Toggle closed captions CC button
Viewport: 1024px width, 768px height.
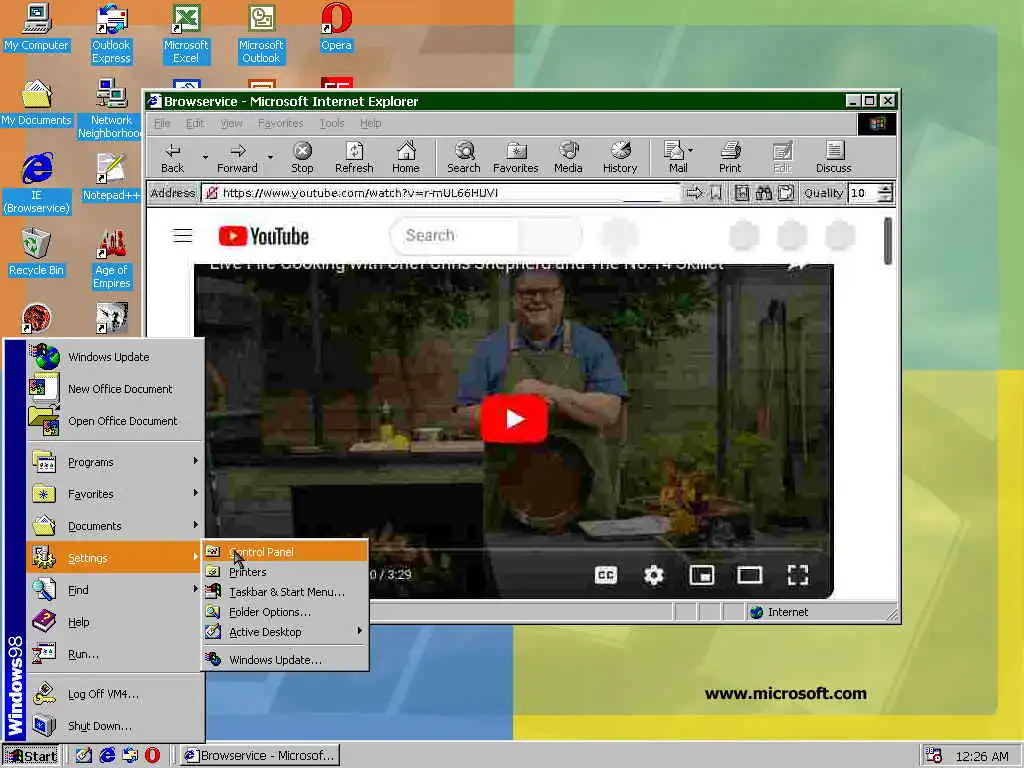(605, 575)
